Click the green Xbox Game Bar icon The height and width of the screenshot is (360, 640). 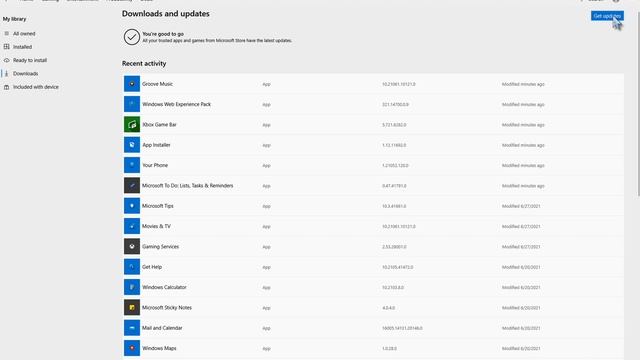(132, 124)
